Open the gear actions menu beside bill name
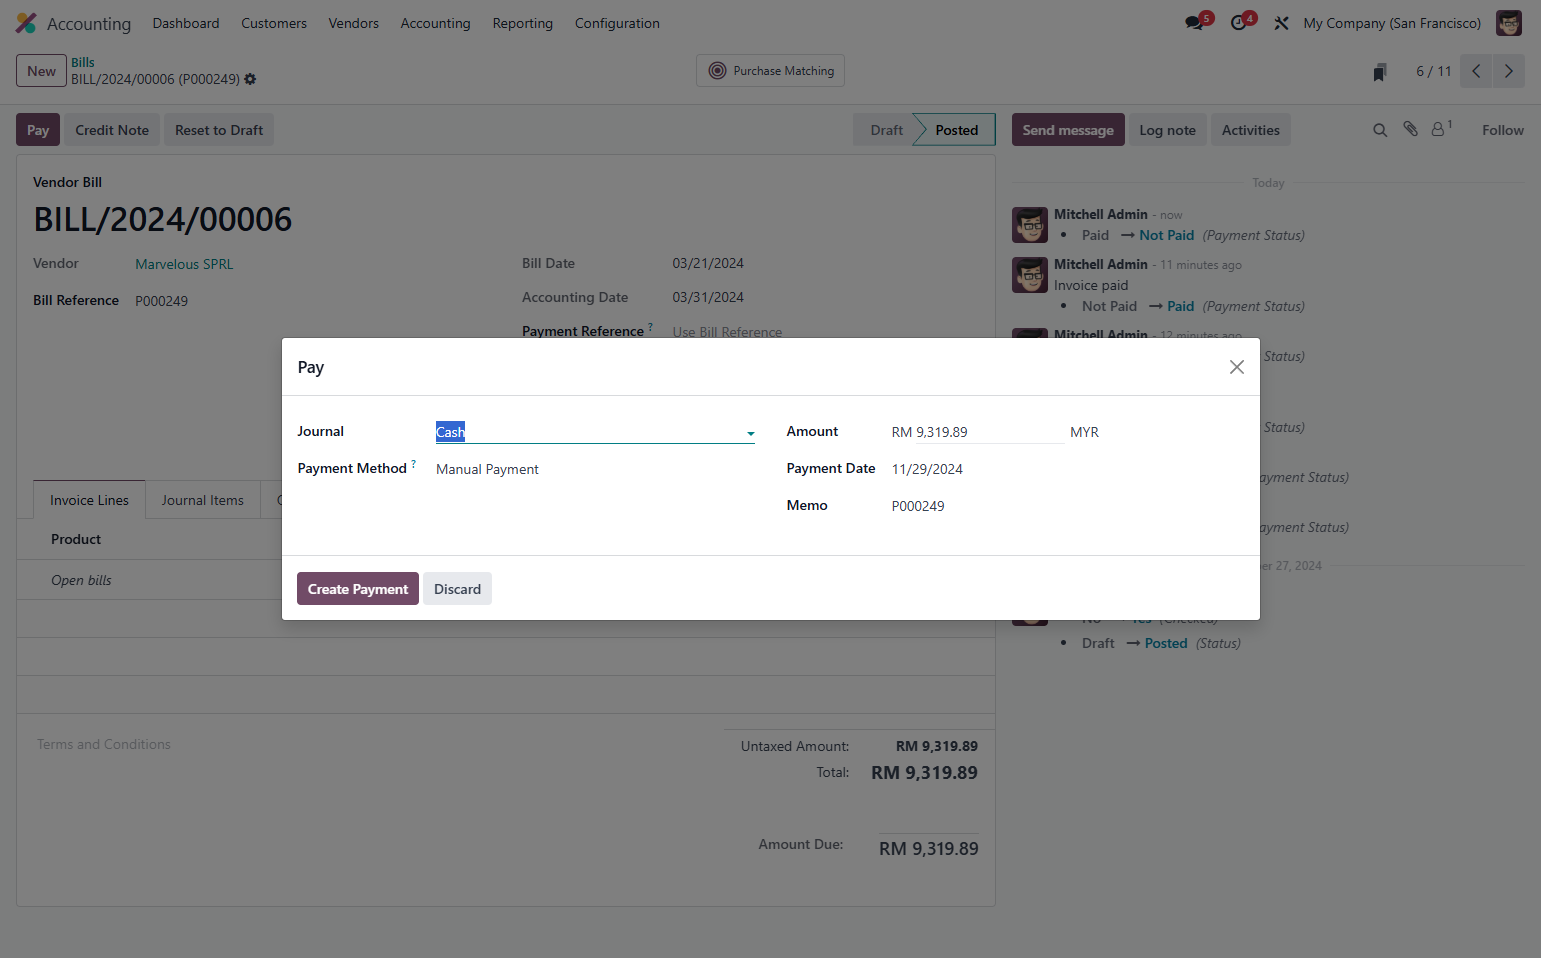Image resolution: width=1541 pixels, height=958 pixels. (250, 79)
